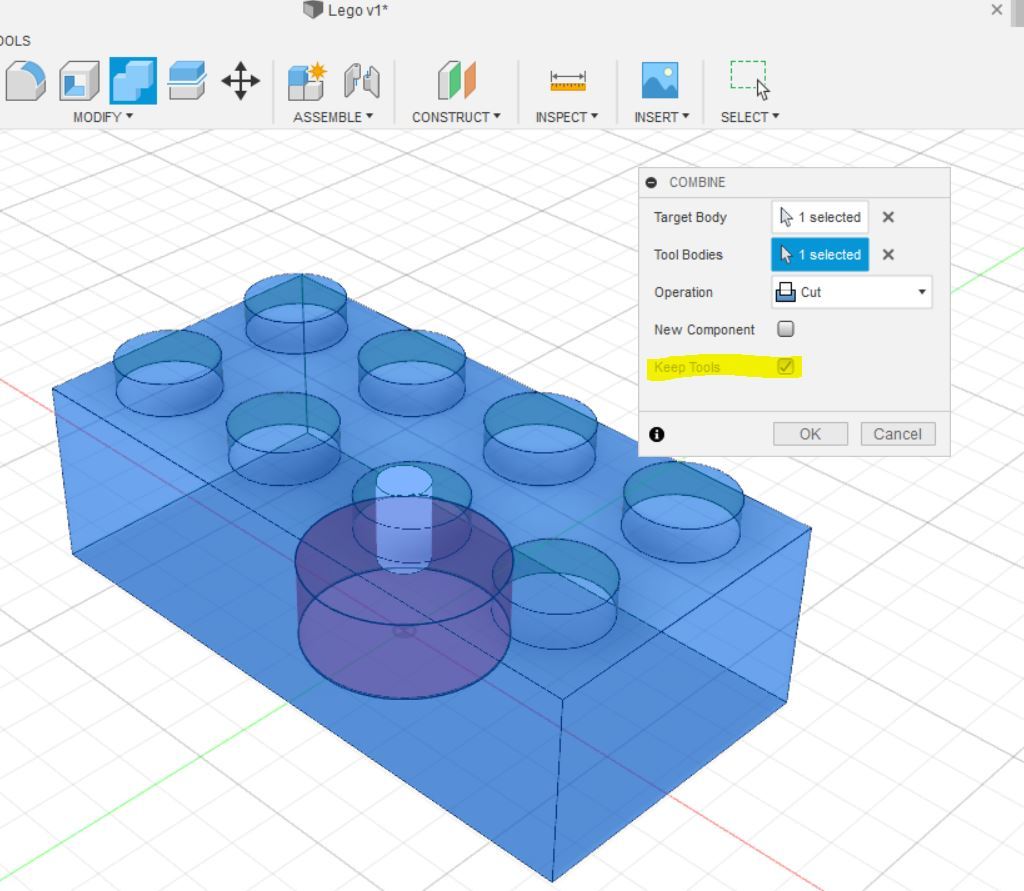Close the Lego v1 document tab
1024x891 pixels.
click(x=997, y=10)
